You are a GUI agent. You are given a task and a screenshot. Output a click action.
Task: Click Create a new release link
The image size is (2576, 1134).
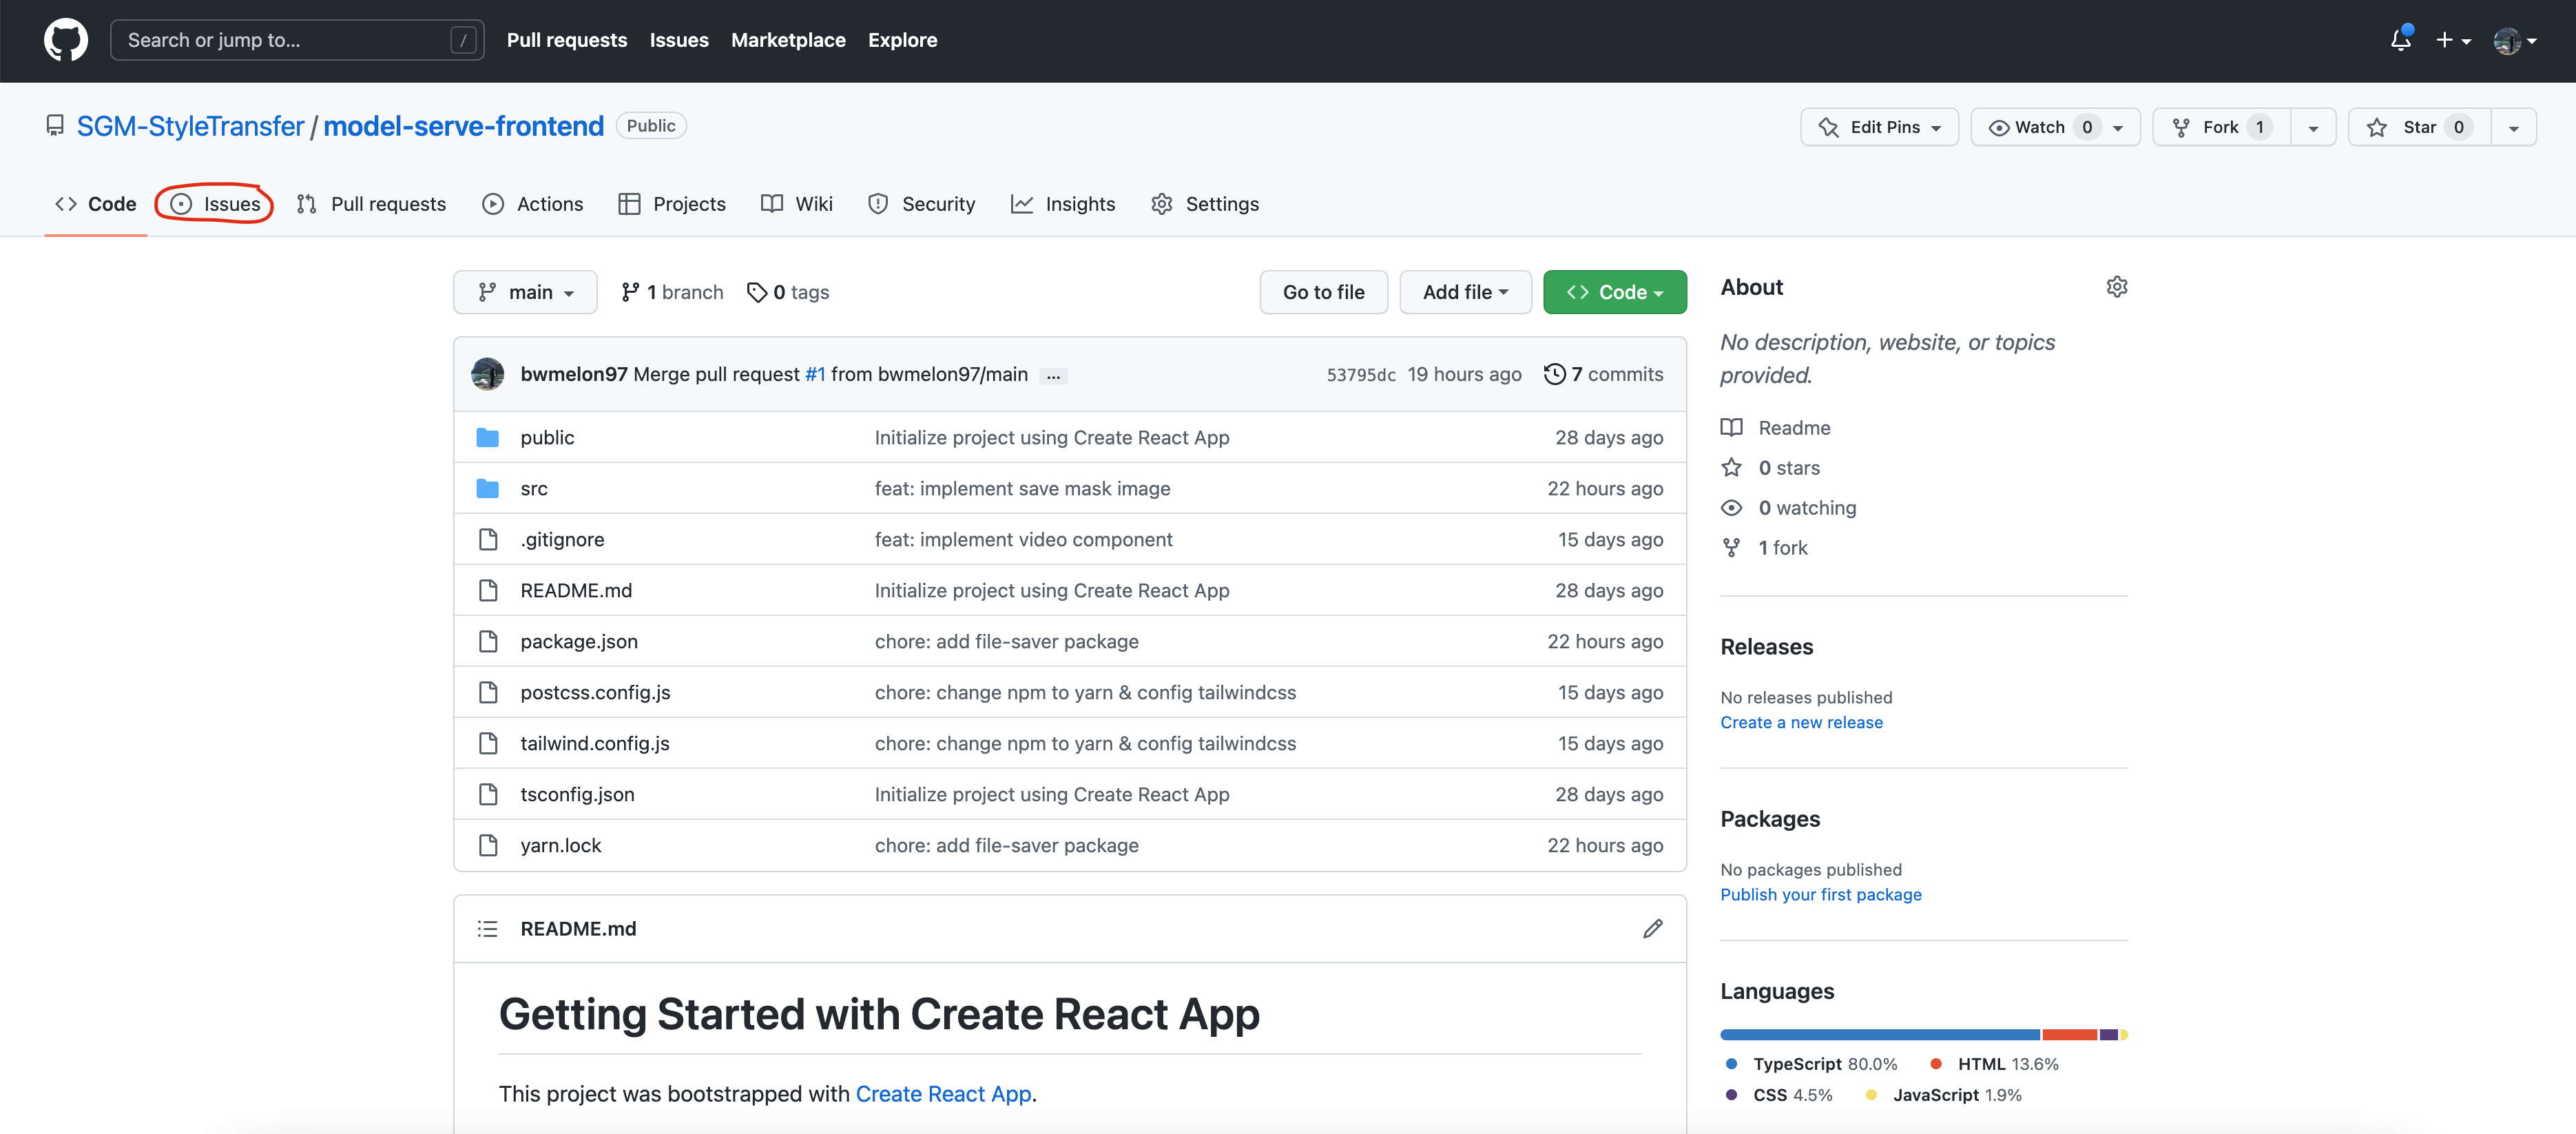pyautogui.click(x=1800, y=722)
